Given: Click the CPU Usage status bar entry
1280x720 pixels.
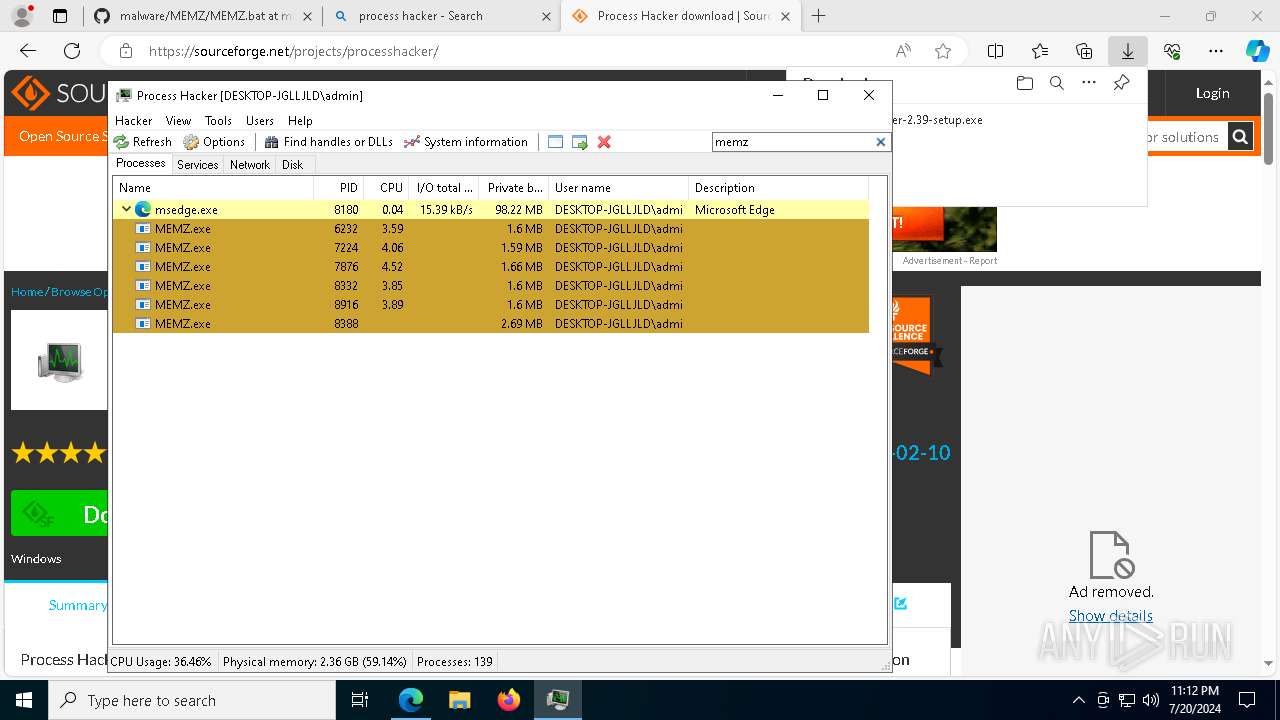Looking at the screenshot, I should click(x=161, y=662).
